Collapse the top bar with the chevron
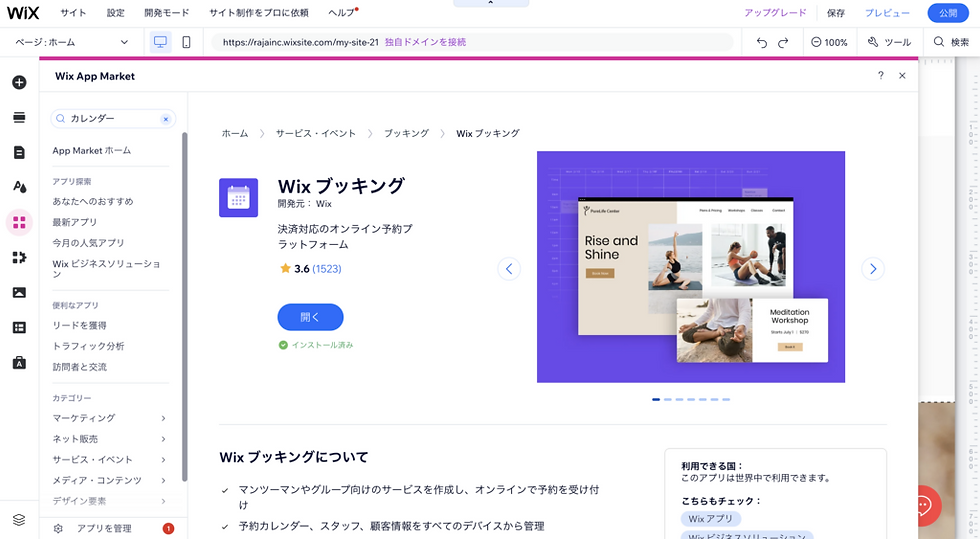The height and width of the screenshot is (539, 980). coord(491,3)
